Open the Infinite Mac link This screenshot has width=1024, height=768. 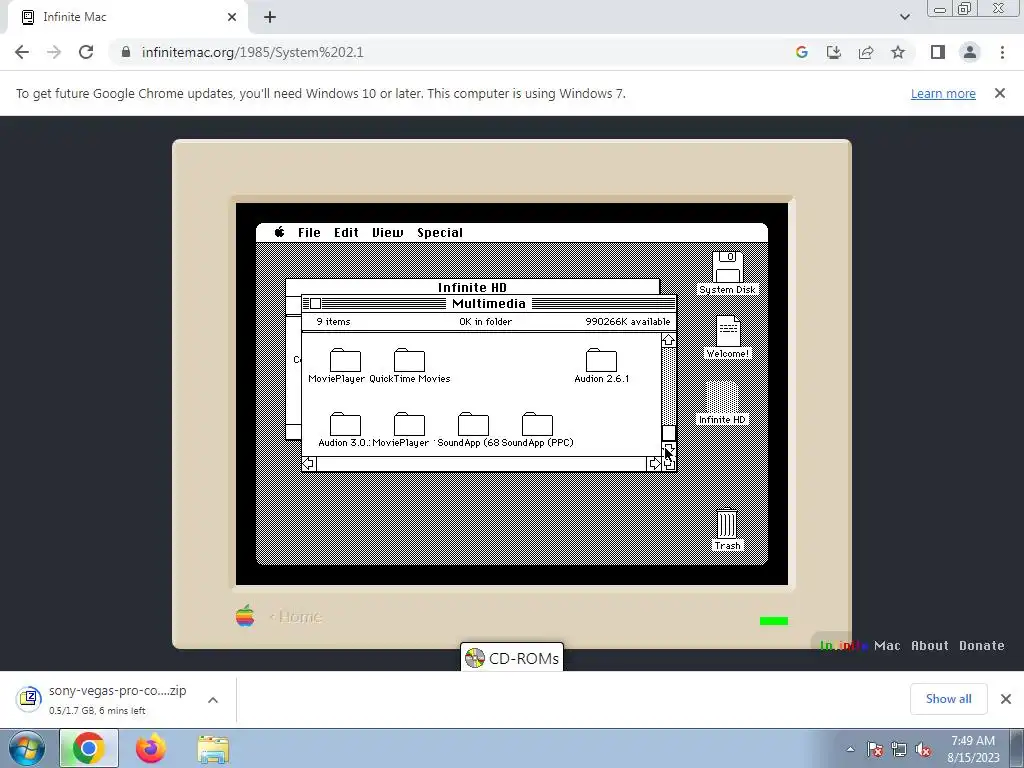click(860, 645)
